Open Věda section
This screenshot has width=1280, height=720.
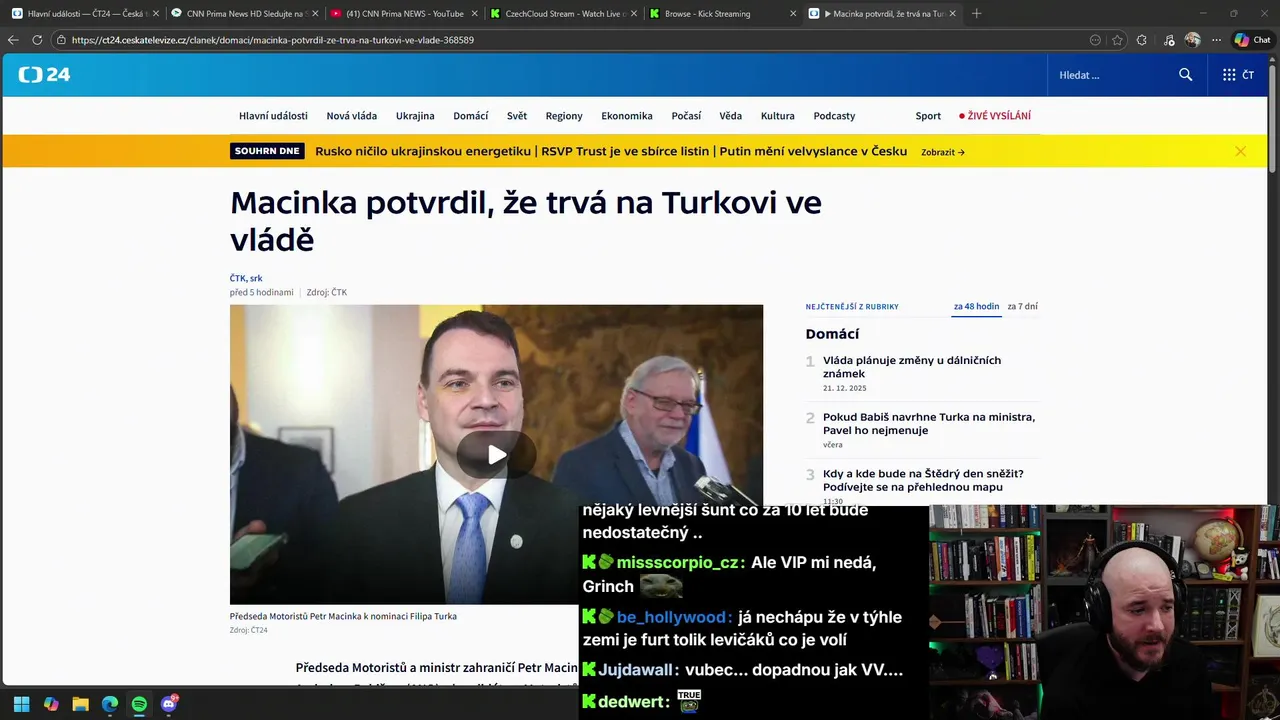731,116
